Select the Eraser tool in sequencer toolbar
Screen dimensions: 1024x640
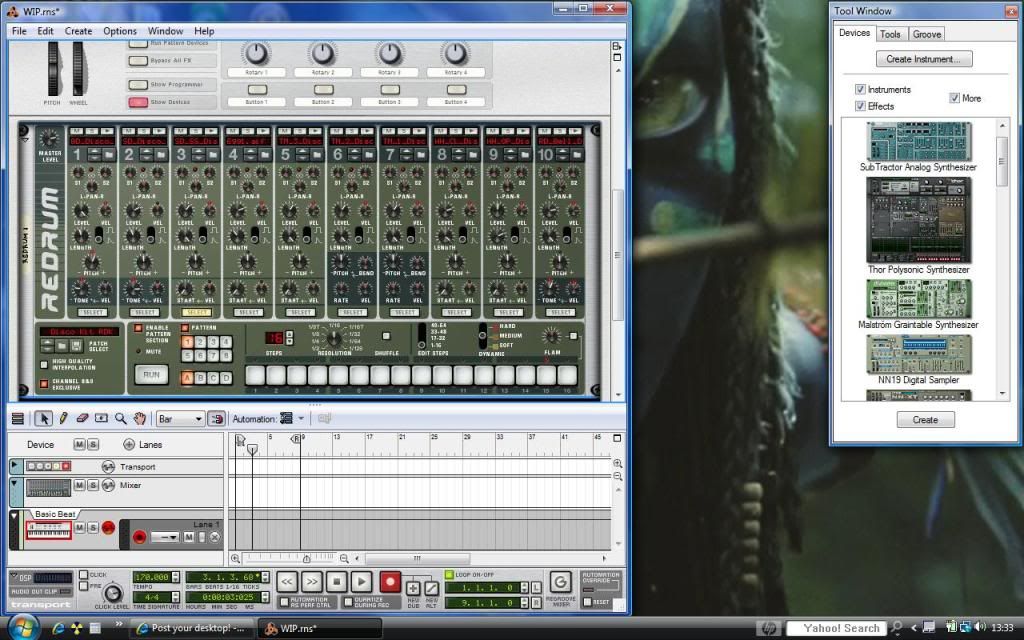(82, 419)
